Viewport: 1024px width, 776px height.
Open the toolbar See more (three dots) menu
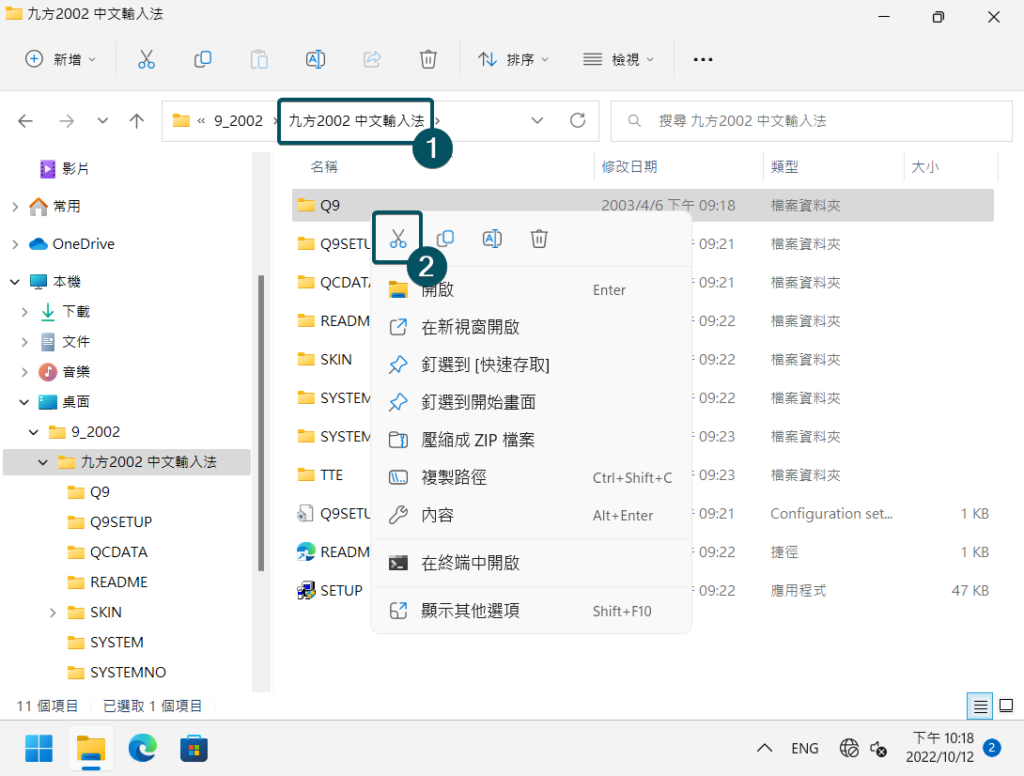[703, 59]
